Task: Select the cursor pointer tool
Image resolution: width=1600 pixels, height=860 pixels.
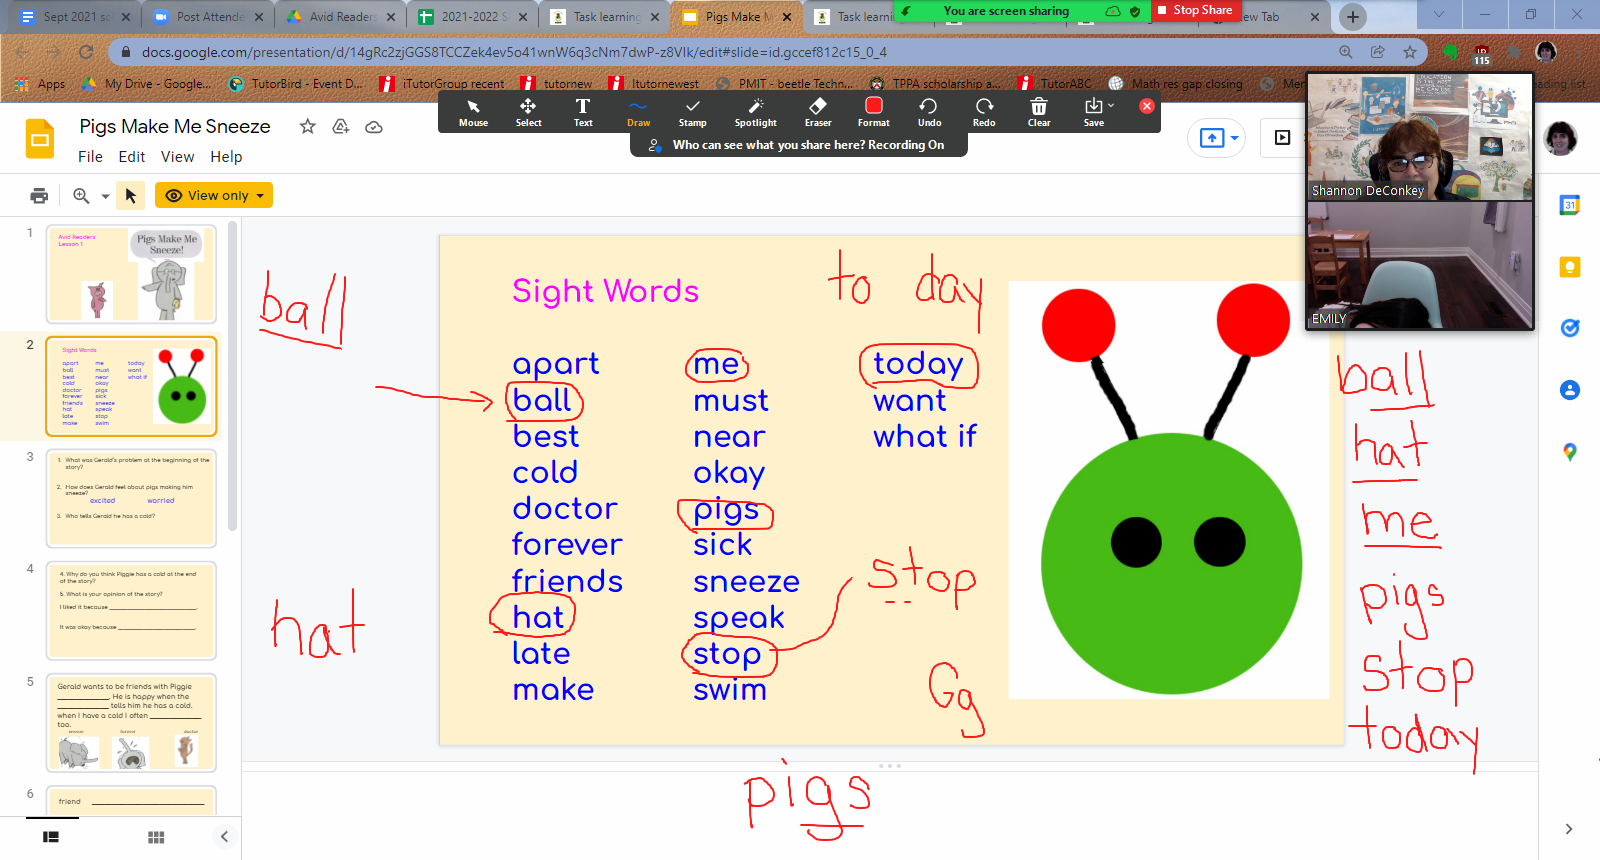Action: click(x=131, y=195)
